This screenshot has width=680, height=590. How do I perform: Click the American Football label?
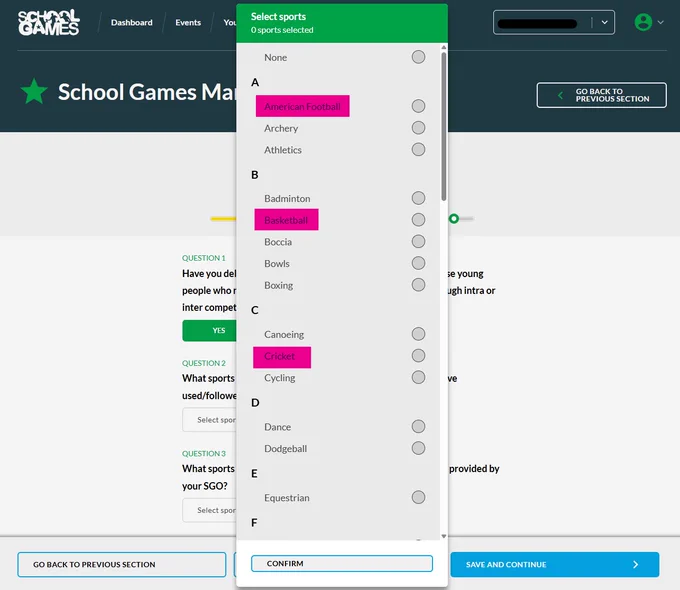point(302,106)
